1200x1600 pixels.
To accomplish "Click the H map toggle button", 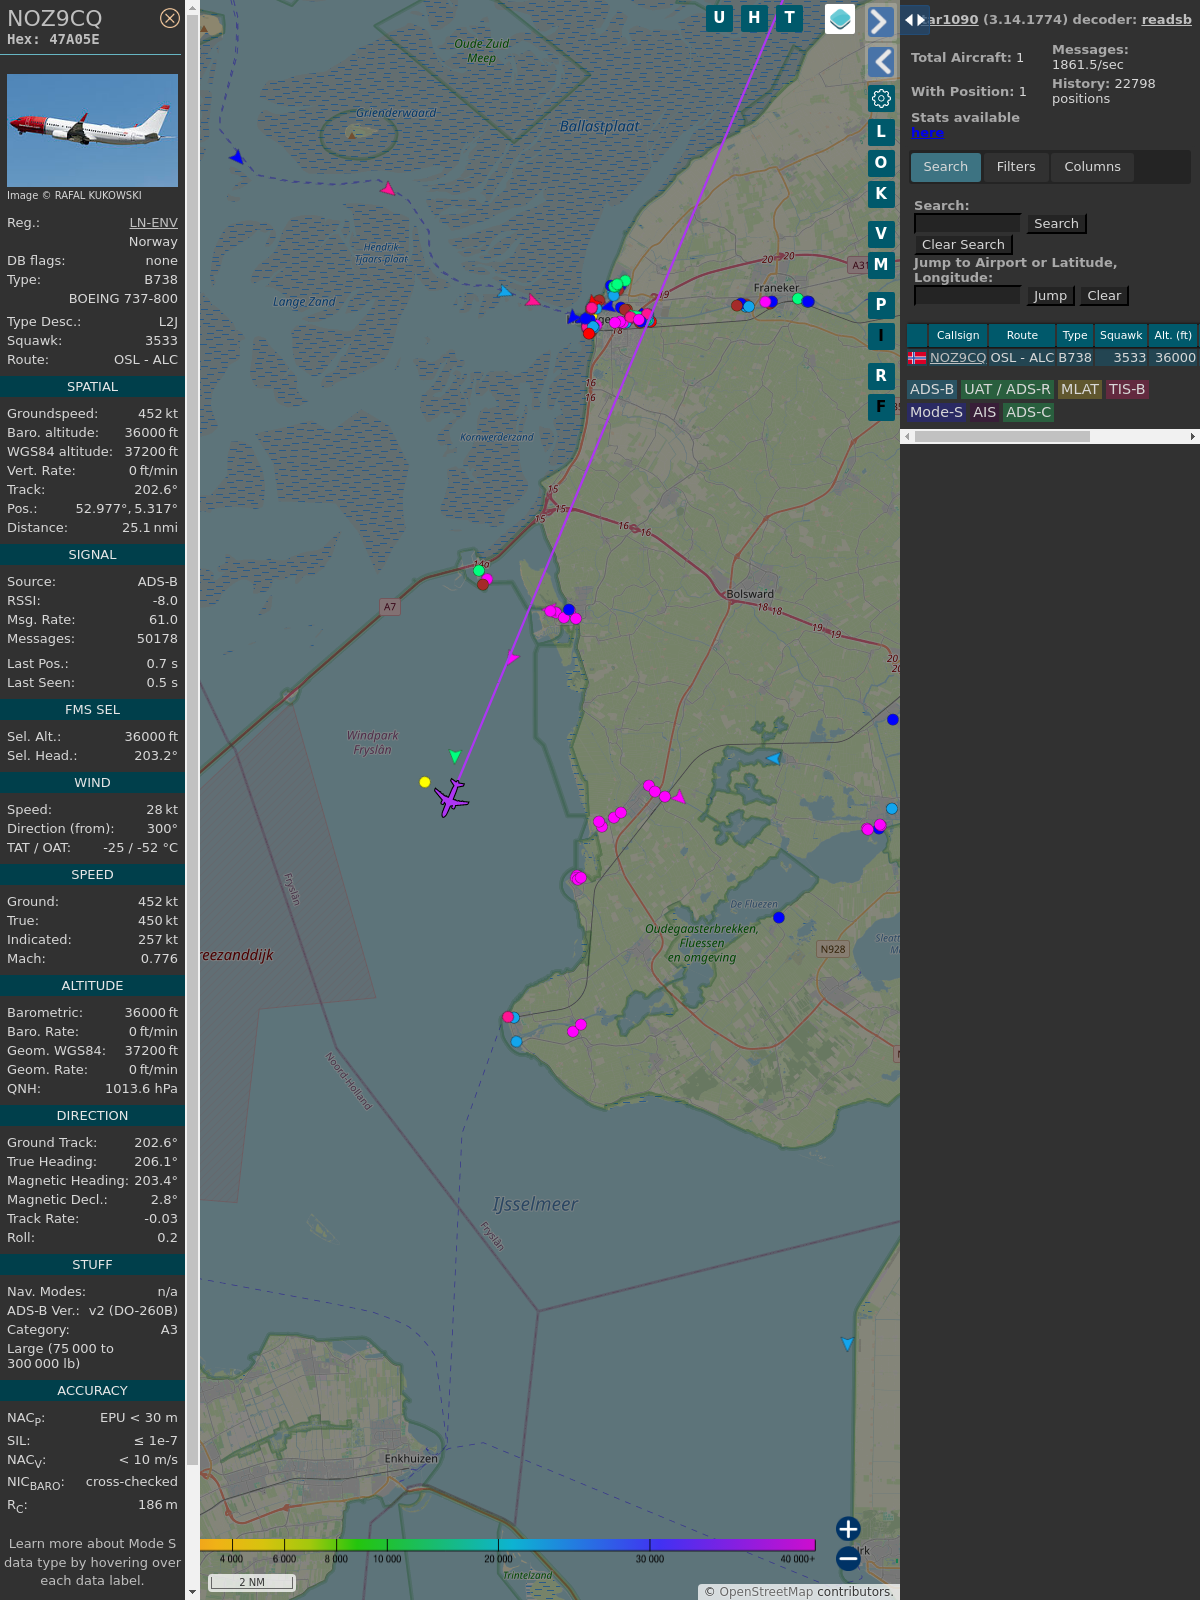I will click(754, 18).
